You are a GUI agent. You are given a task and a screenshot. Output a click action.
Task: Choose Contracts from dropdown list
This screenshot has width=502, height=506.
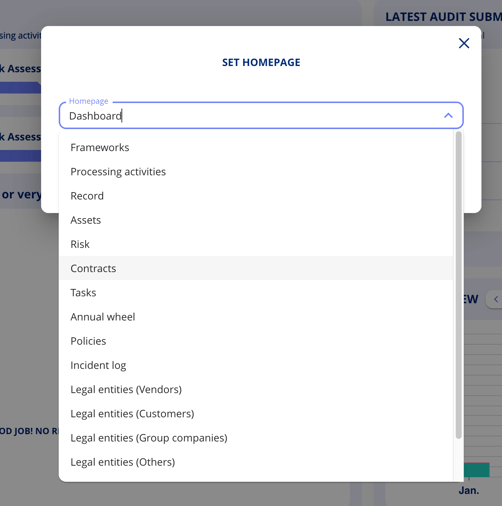coord(256,268)
